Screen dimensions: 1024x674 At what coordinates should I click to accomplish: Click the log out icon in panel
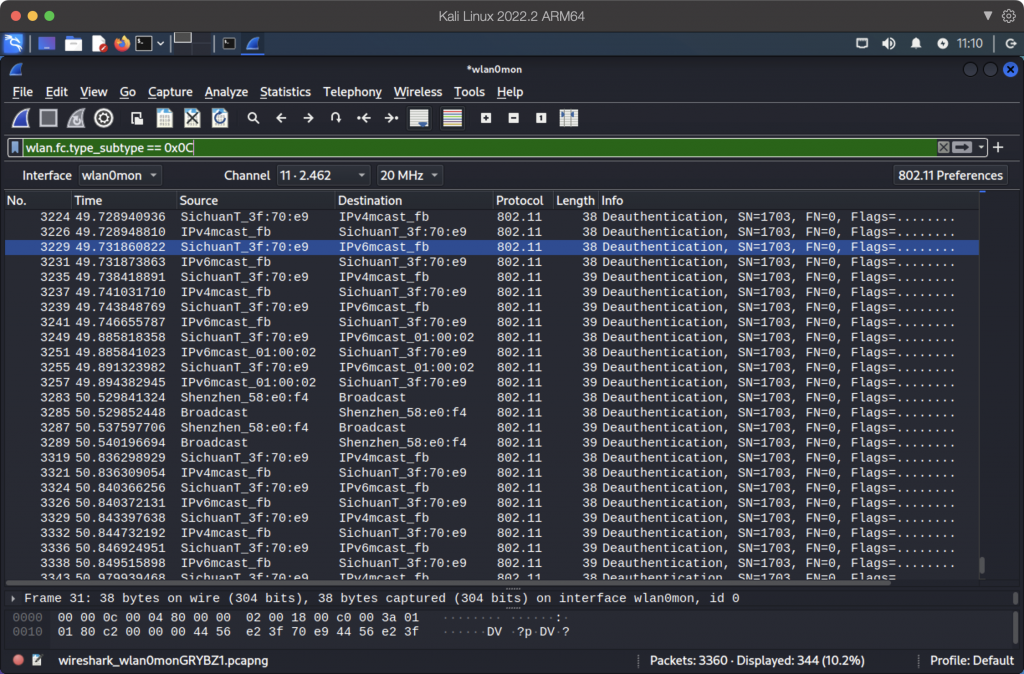1010,44
